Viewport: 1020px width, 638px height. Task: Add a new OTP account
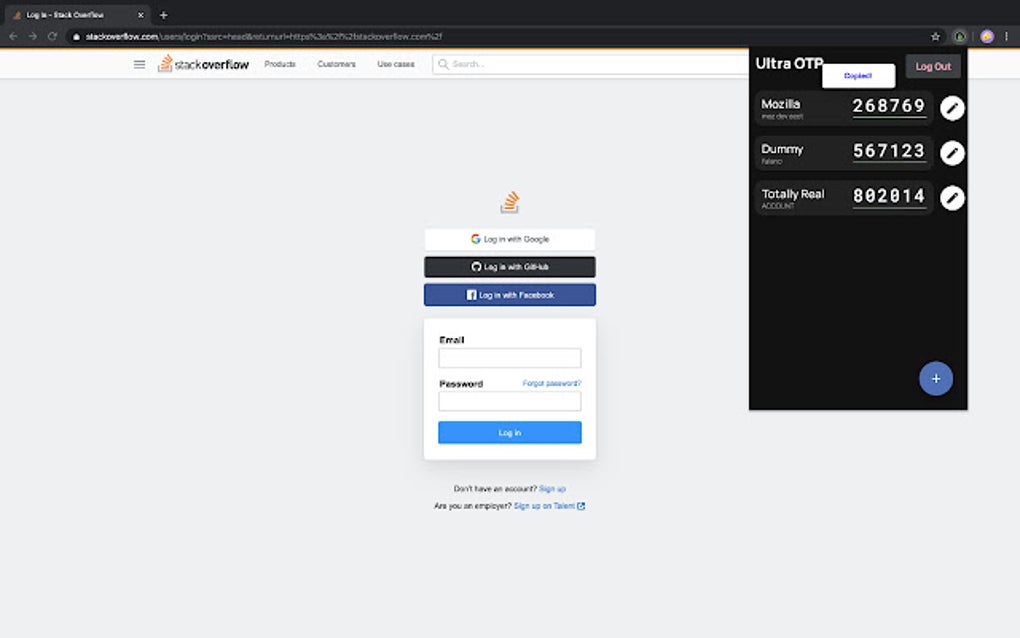(935, 379)
